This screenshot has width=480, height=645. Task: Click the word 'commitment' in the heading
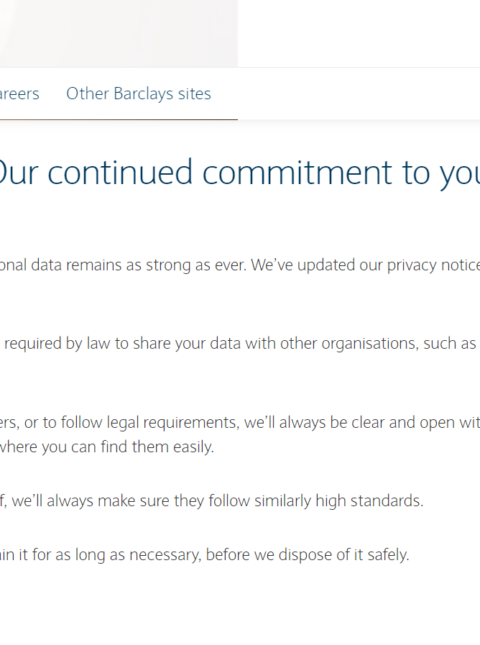(x=297, y=173)
